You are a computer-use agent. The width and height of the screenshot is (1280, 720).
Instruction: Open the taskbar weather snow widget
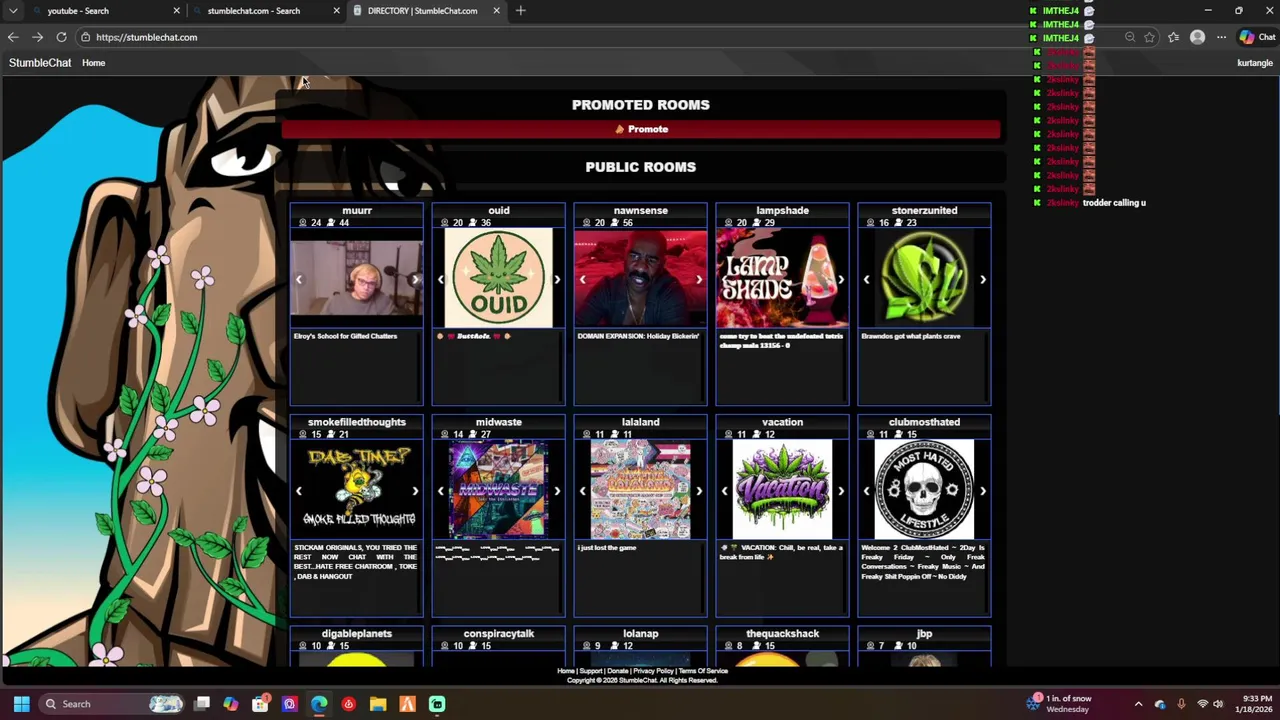pos(1060,704)
